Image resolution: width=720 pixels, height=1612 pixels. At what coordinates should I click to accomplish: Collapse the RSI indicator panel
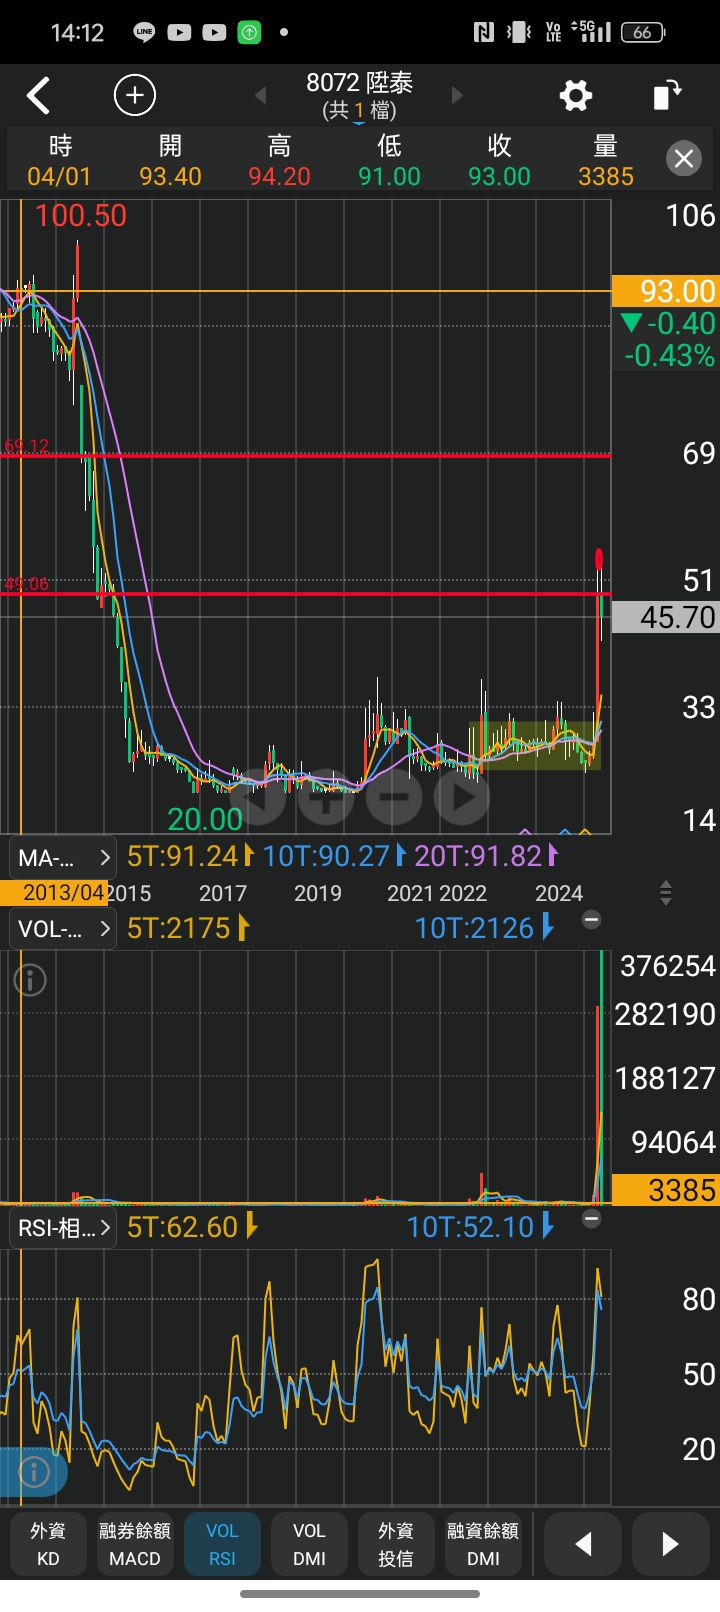pyautogui.click(x=592, y=1218)
